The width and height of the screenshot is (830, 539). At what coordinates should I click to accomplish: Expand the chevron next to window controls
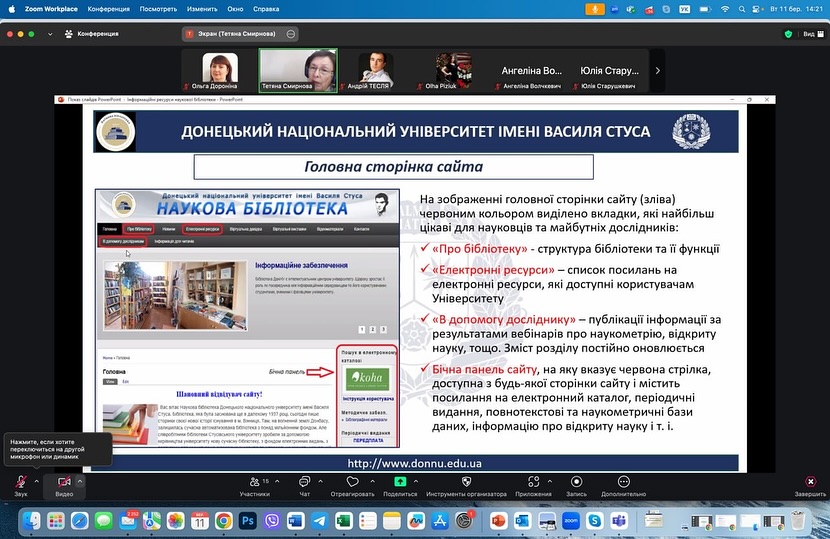[x=50, y=34]
